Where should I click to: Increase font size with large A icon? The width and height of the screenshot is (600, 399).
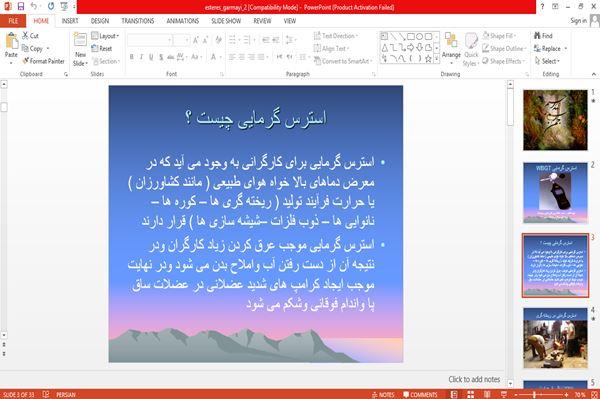click(196, 40)
